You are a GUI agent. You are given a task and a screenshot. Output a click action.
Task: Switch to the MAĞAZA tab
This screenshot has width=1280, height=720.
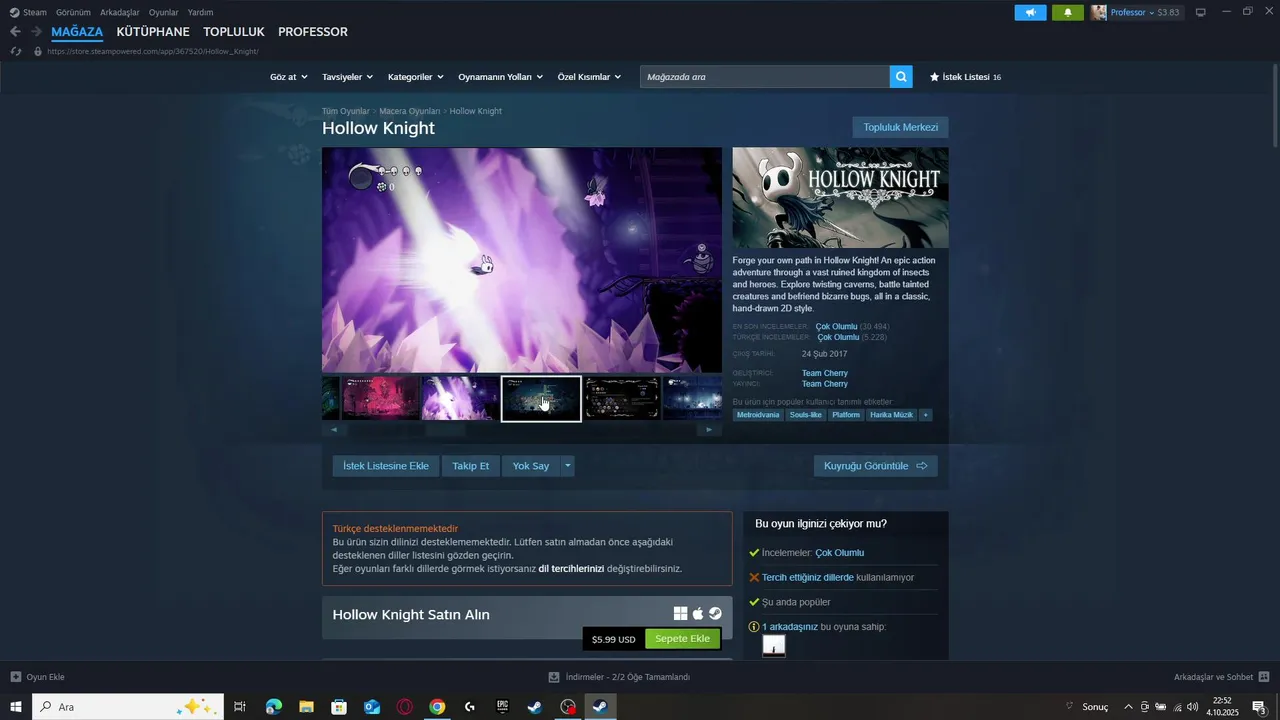(77, 32)
